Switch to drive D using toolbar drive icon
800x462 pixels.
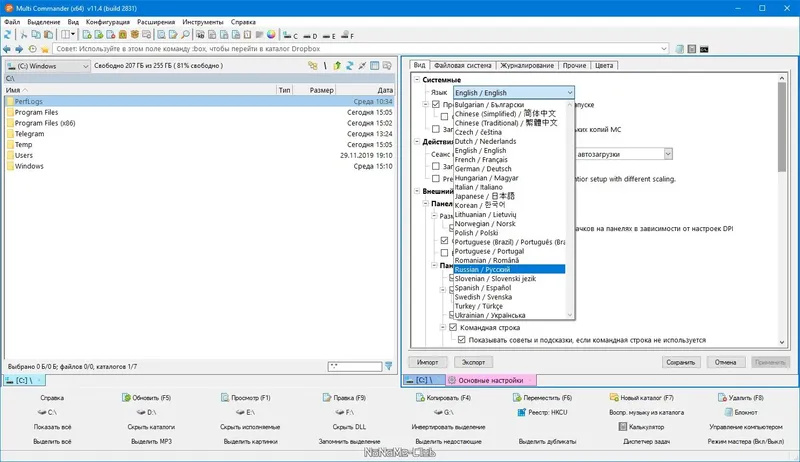[x=310, y=35]
